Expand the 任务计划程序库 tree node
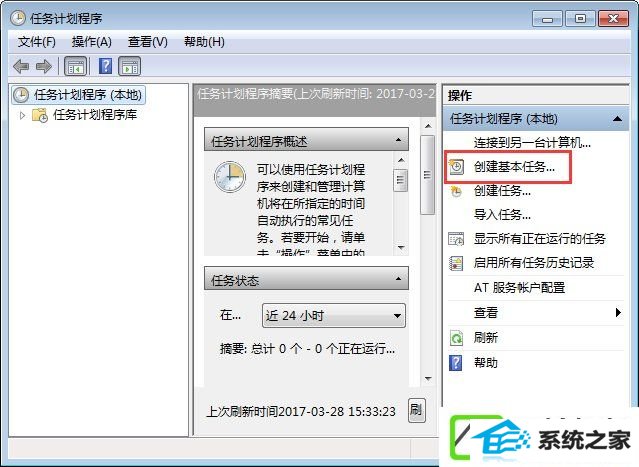639x467 pixels. click(22, 115)
